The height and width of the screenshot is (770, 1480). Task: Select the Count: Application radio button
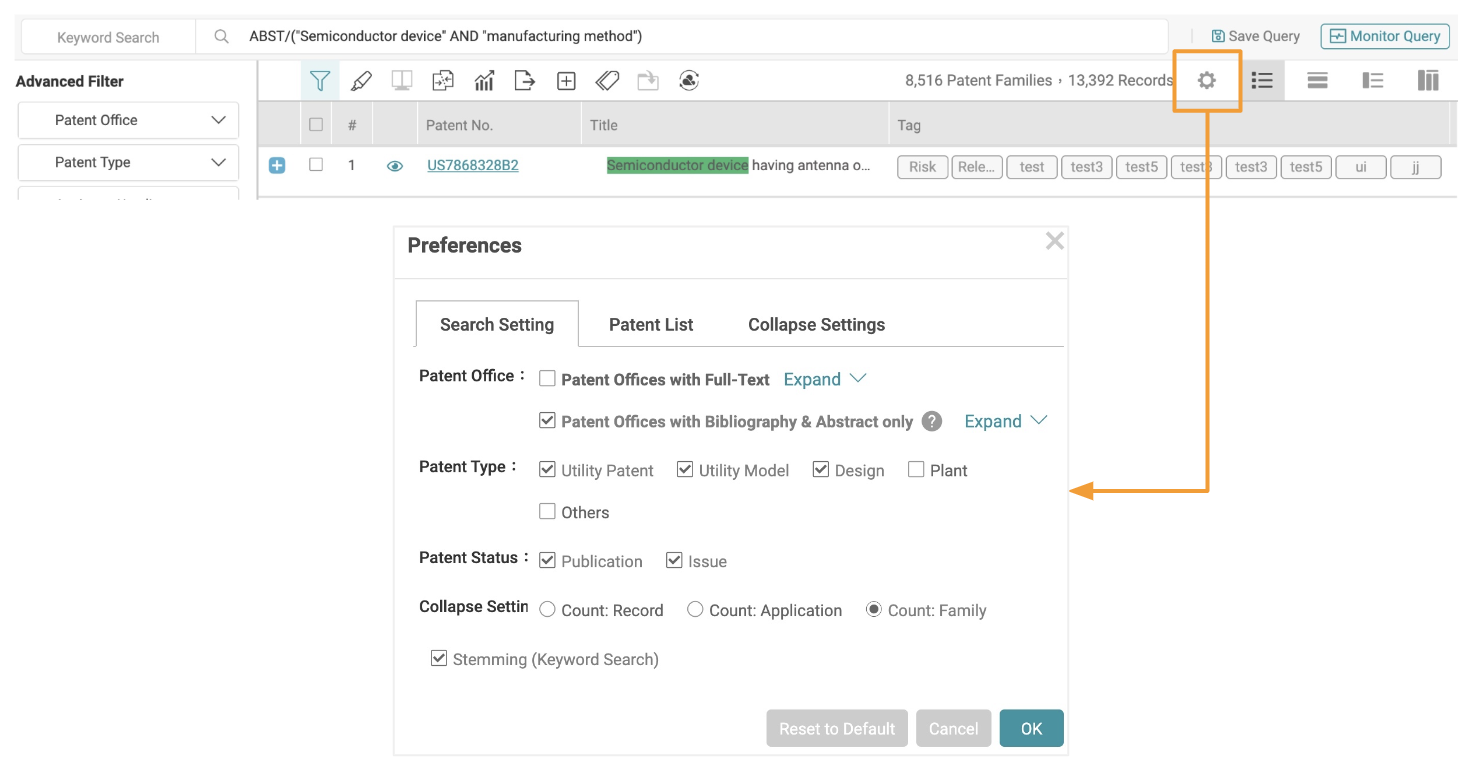click(x=695, y=609)
